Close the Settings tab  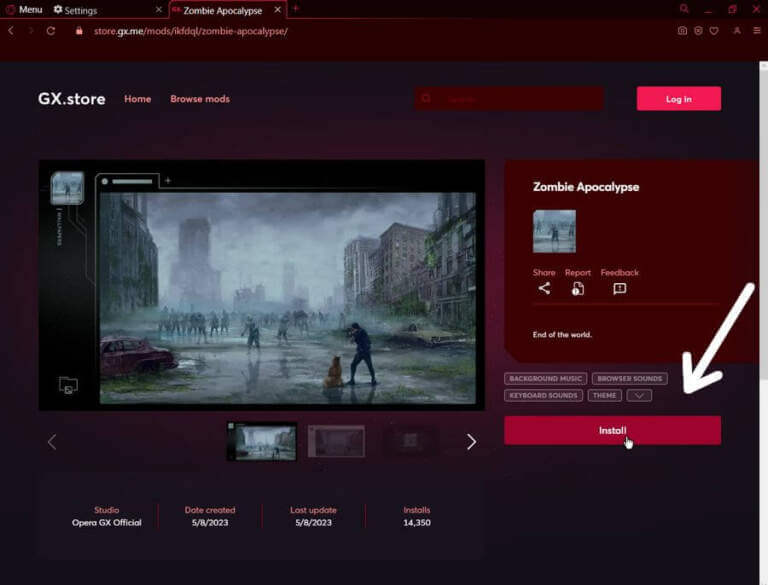159,10
